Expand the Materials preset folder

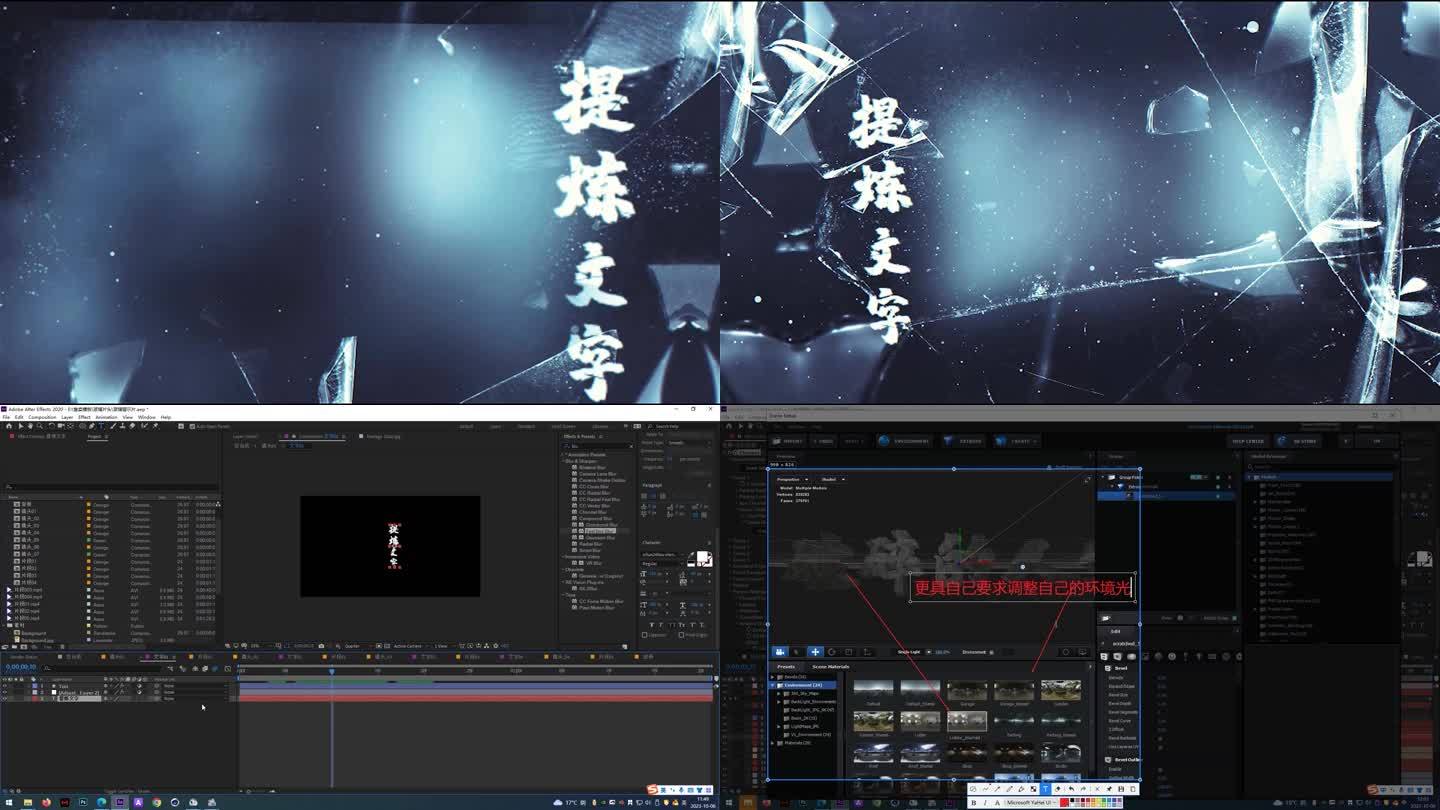click(773, 743)
